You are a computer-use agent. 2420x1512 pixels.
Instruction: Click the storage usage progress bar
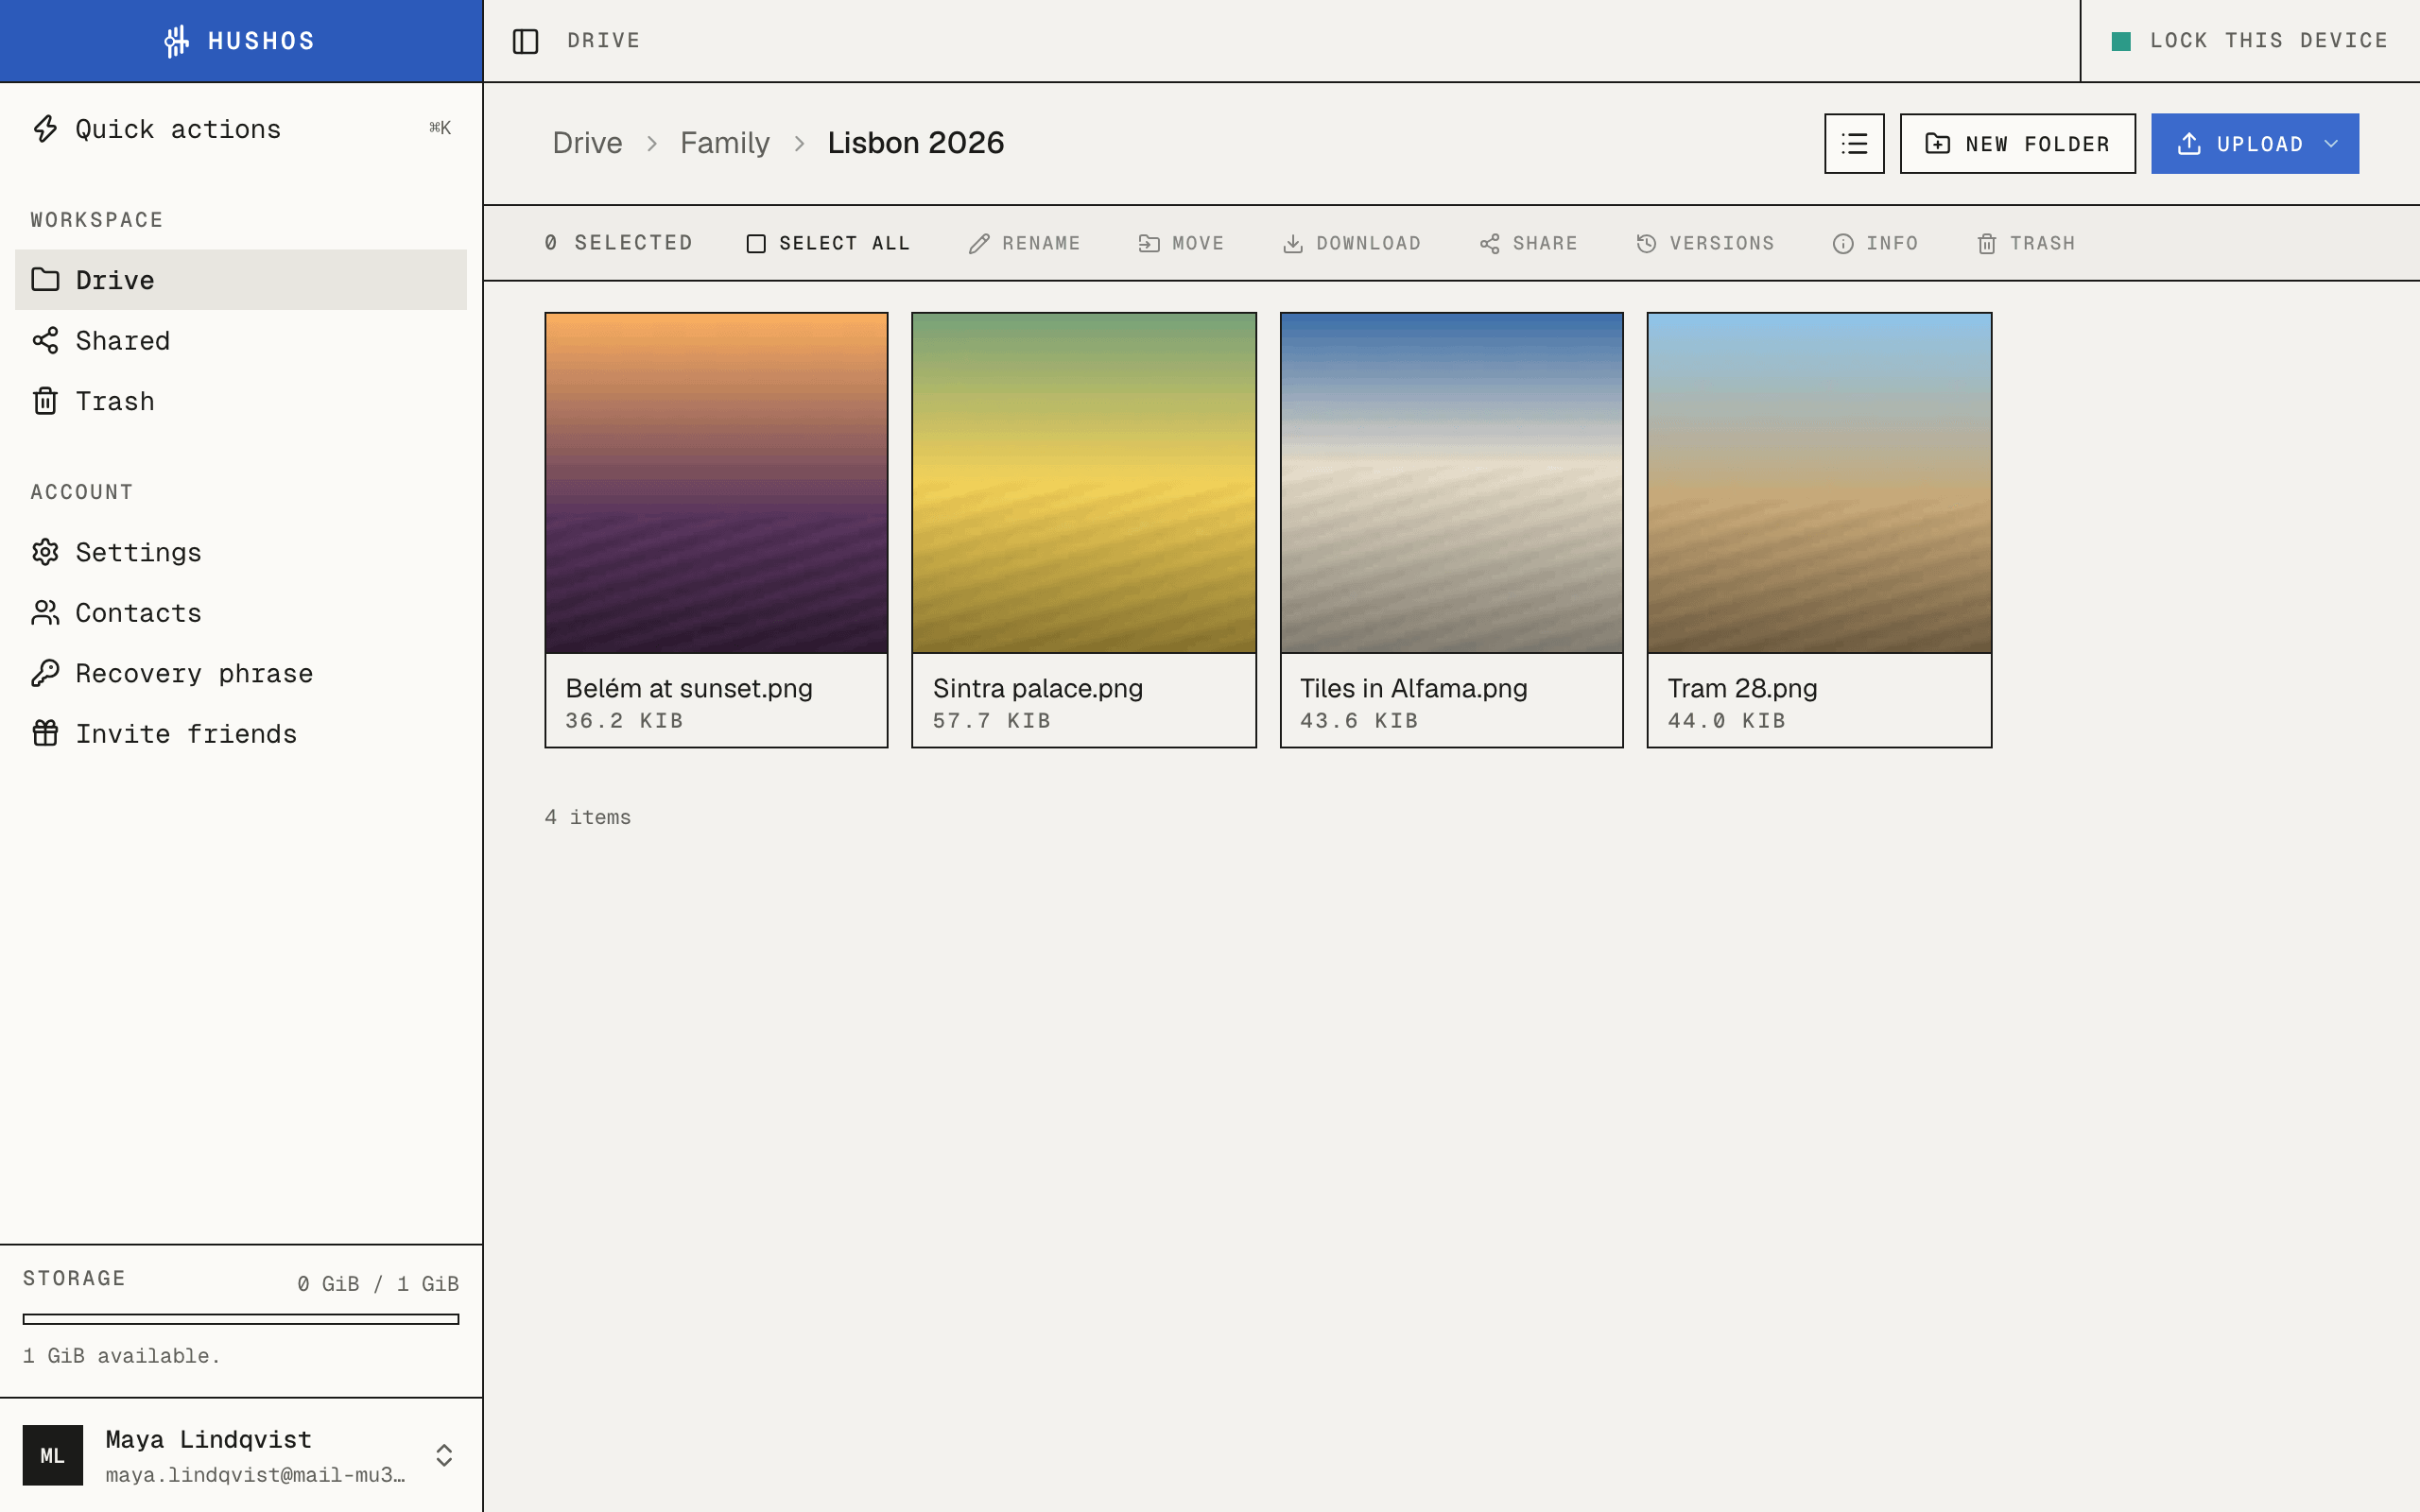(241, 1319)
